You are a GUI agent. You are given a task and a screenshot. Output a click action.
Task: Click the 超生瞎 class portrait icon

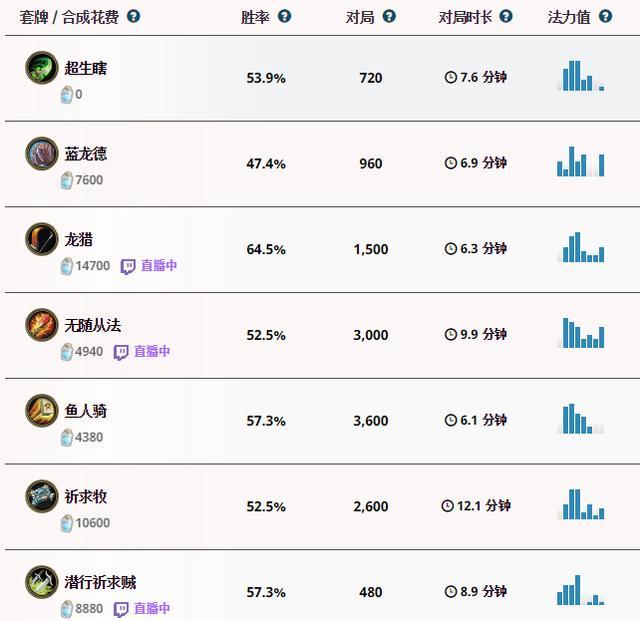[x=42, y=67]
